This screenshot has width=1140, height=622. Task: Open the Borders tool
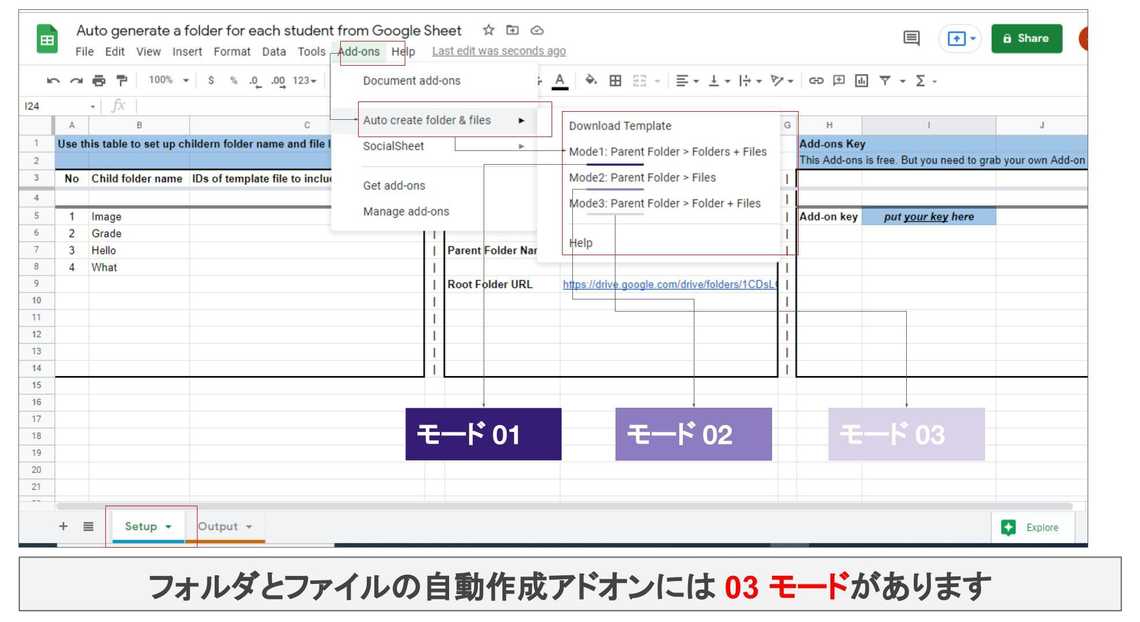(x=615, y=81)
